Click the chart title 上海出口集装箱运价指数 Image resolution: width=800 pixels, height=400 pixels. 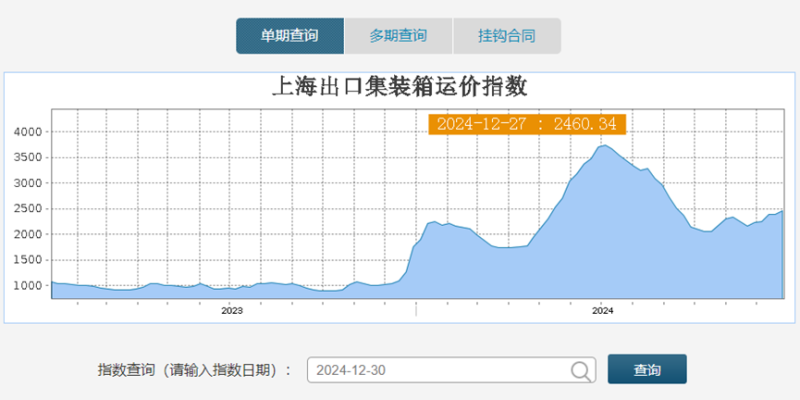coord(400,87)
